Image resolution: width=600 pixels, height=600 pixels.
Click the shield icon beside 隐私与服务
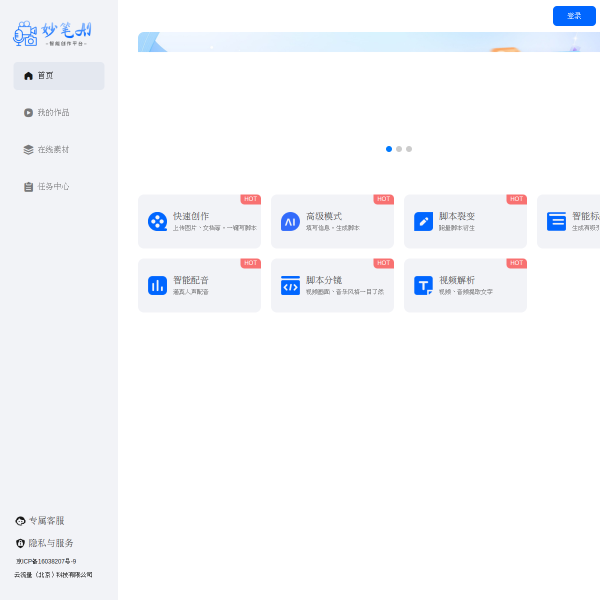click(x=20, y=543)
